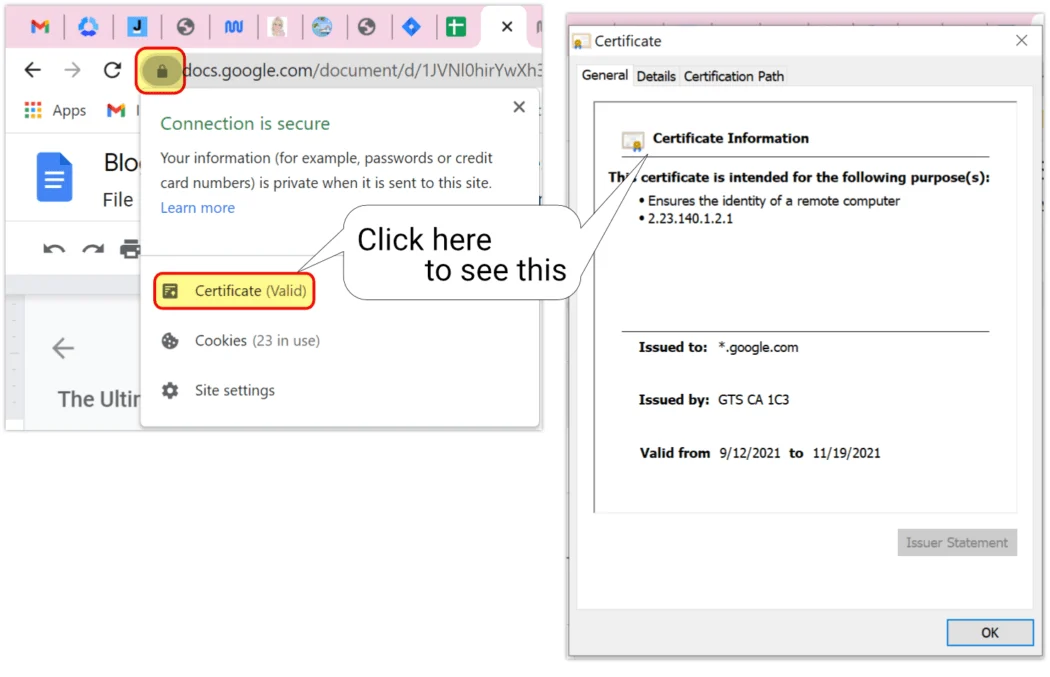The width and height of the screenshot is (1050, 677).
Task: Open the File menu in Google Docs
Action: point(118,199)
